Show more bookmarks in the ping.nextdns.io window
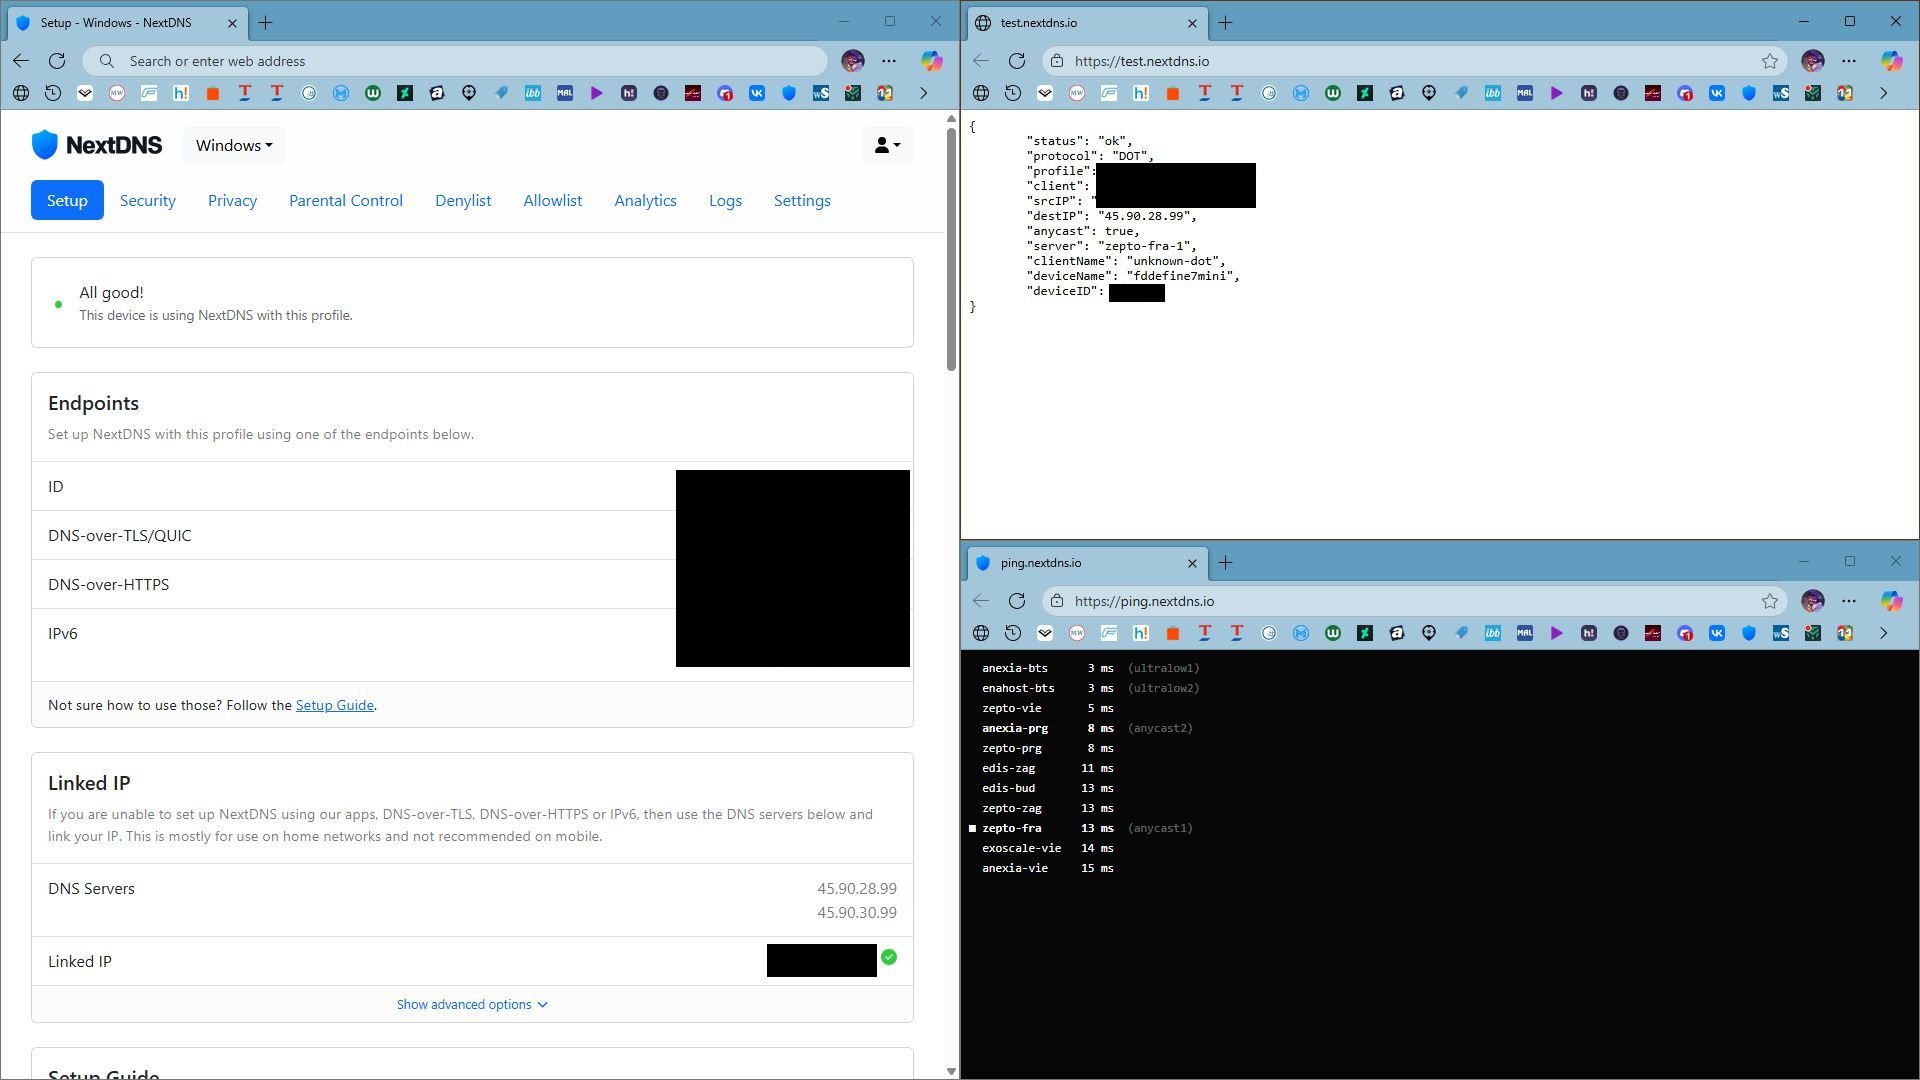 [x=1883, y=633]
